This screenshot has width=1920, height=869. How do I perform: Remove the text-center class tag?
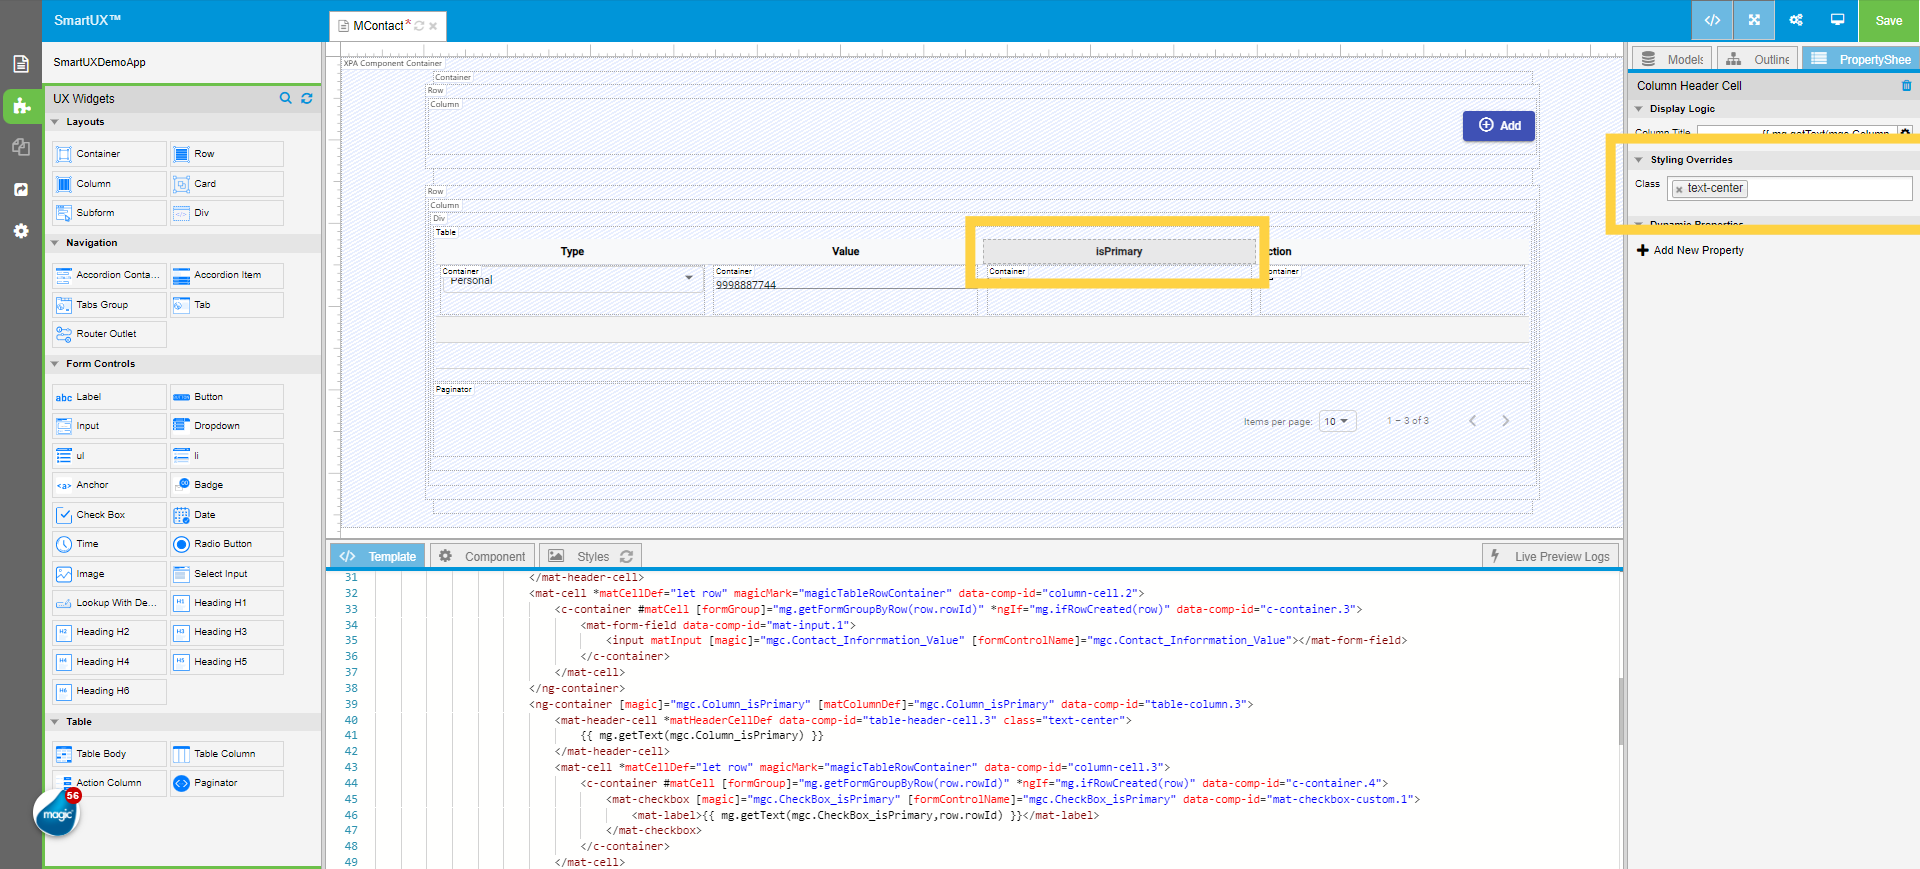(1679, 189)
